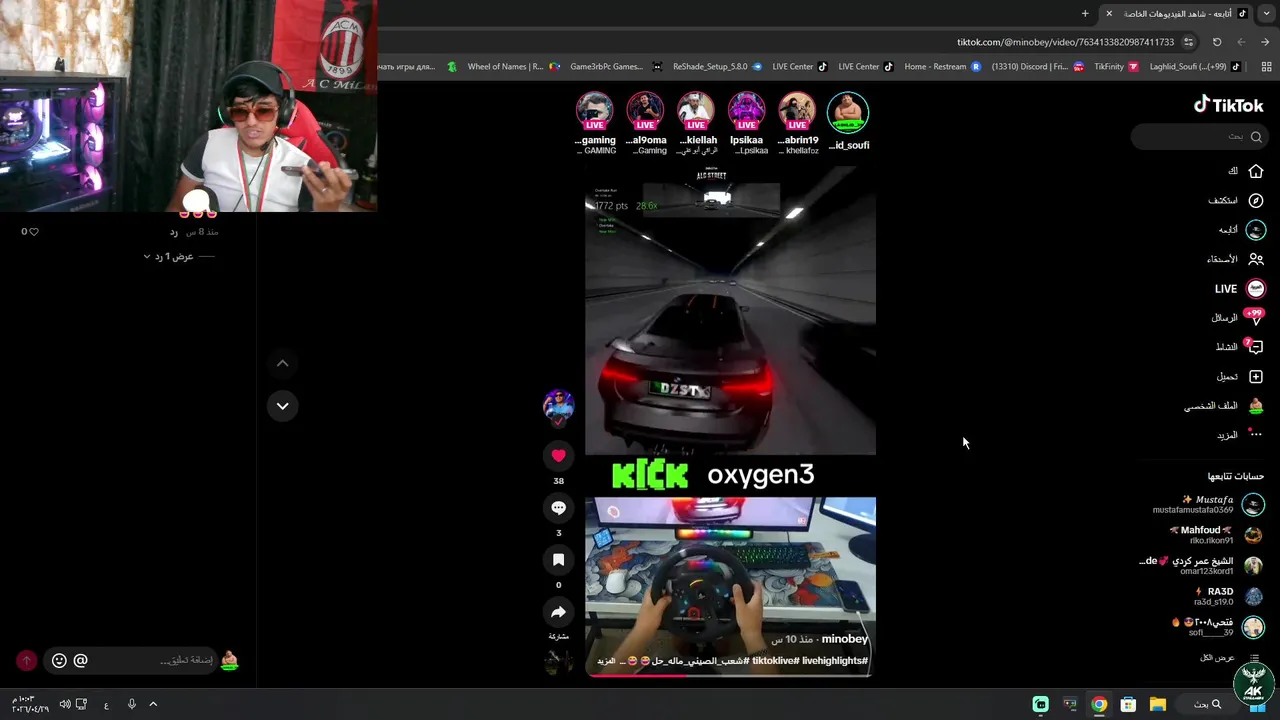Open the Explore compass icon
1280x720 pixels.
tap(1256, 200)
